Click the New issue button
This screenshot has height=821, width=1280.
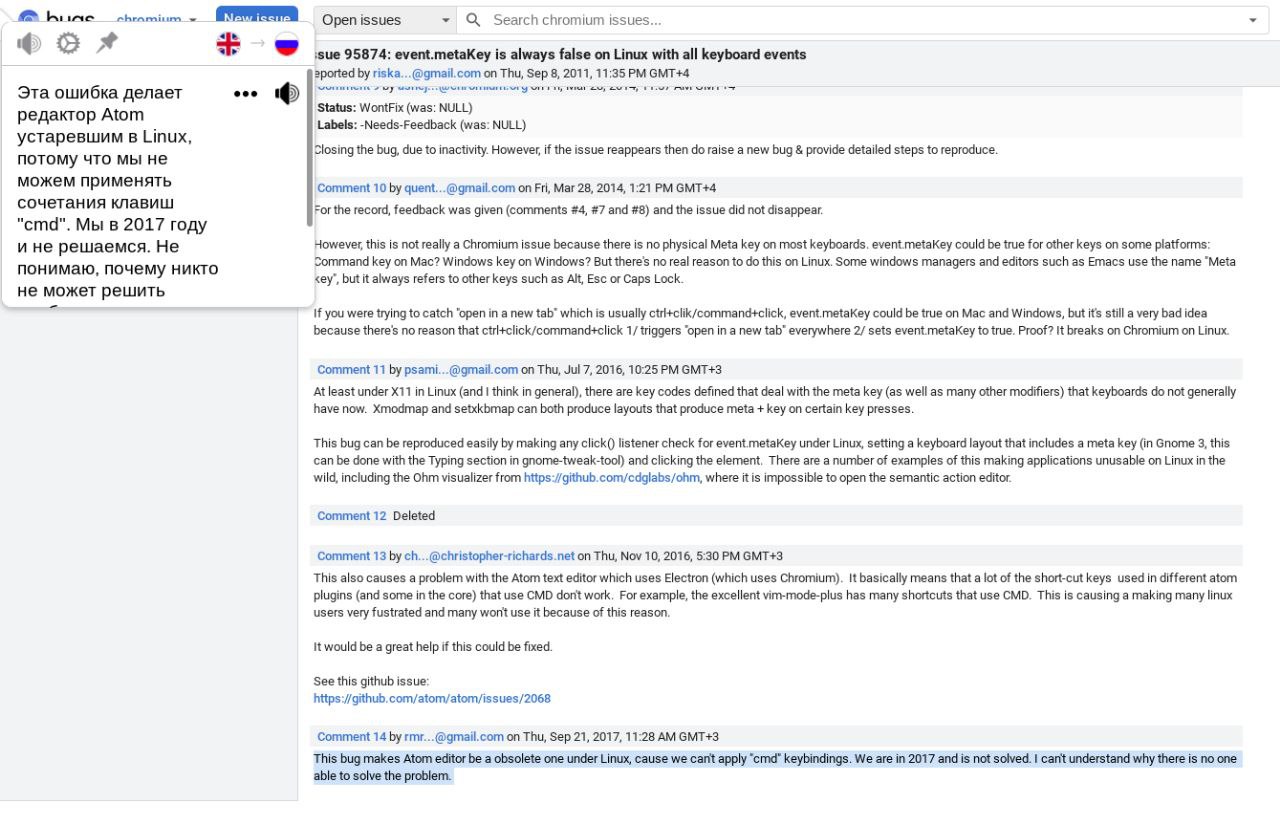(x=257, y=18)
